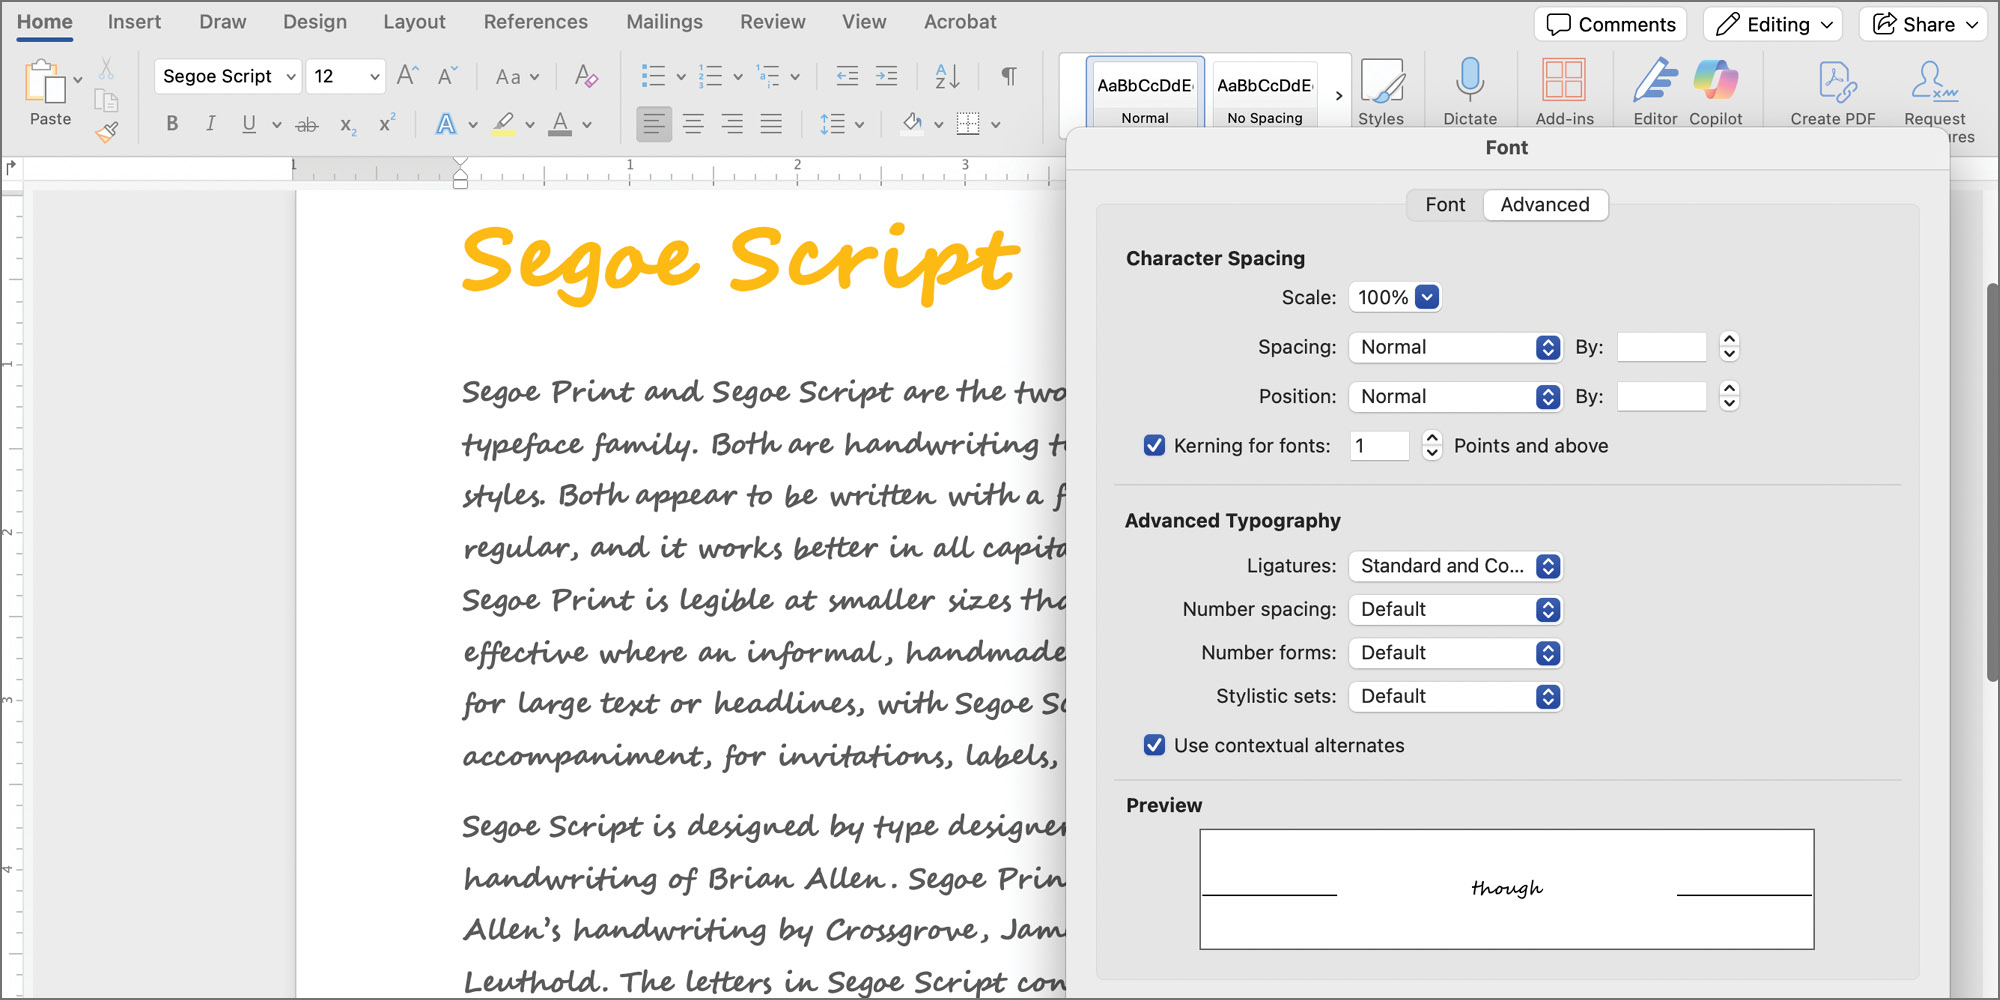Disable Kerning for fonts
The image size is (2000, 1000).
pyautogui.click(x=1156, y=445)
